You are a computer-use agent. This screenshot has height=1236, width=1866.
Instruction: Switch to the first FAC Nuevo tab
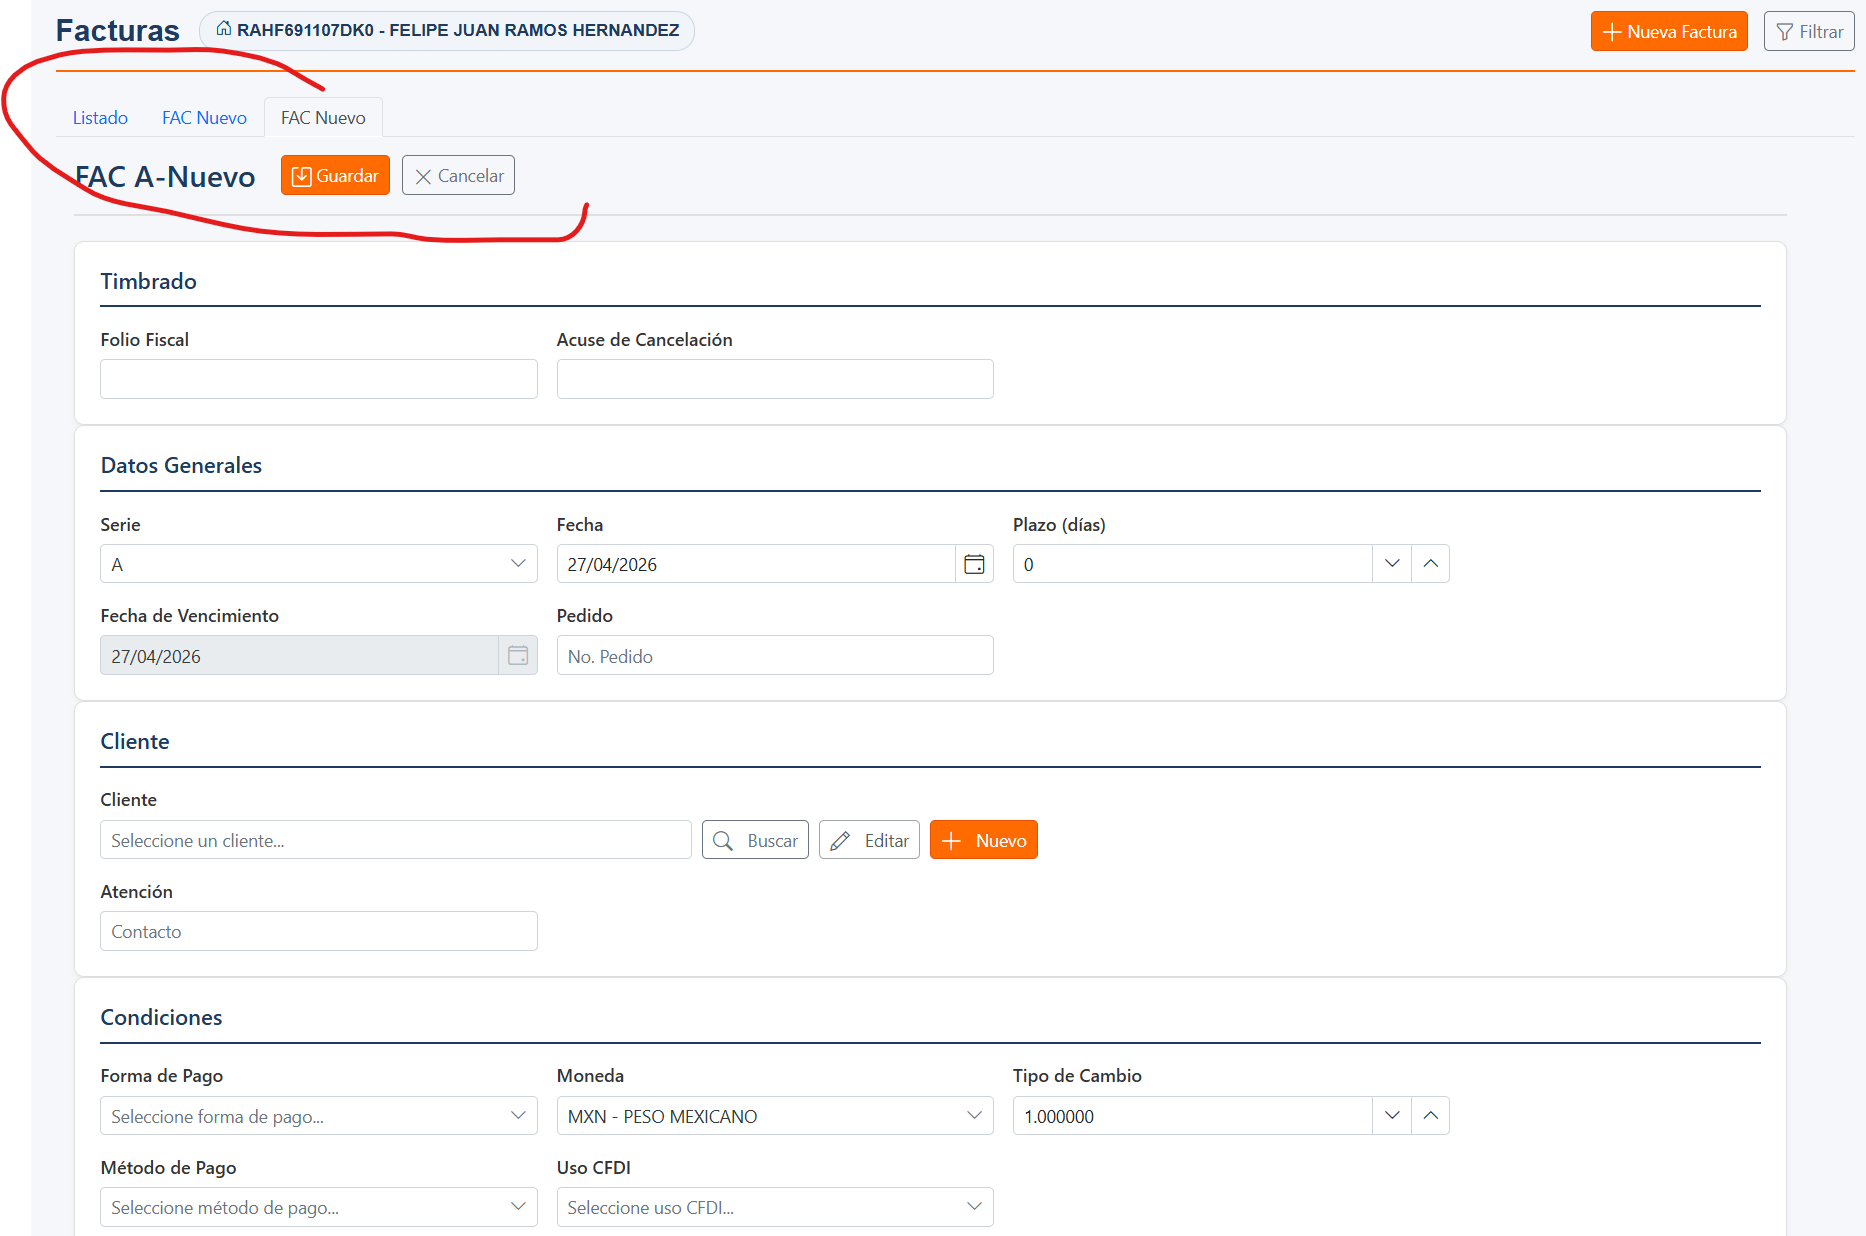tap(204, 118)
